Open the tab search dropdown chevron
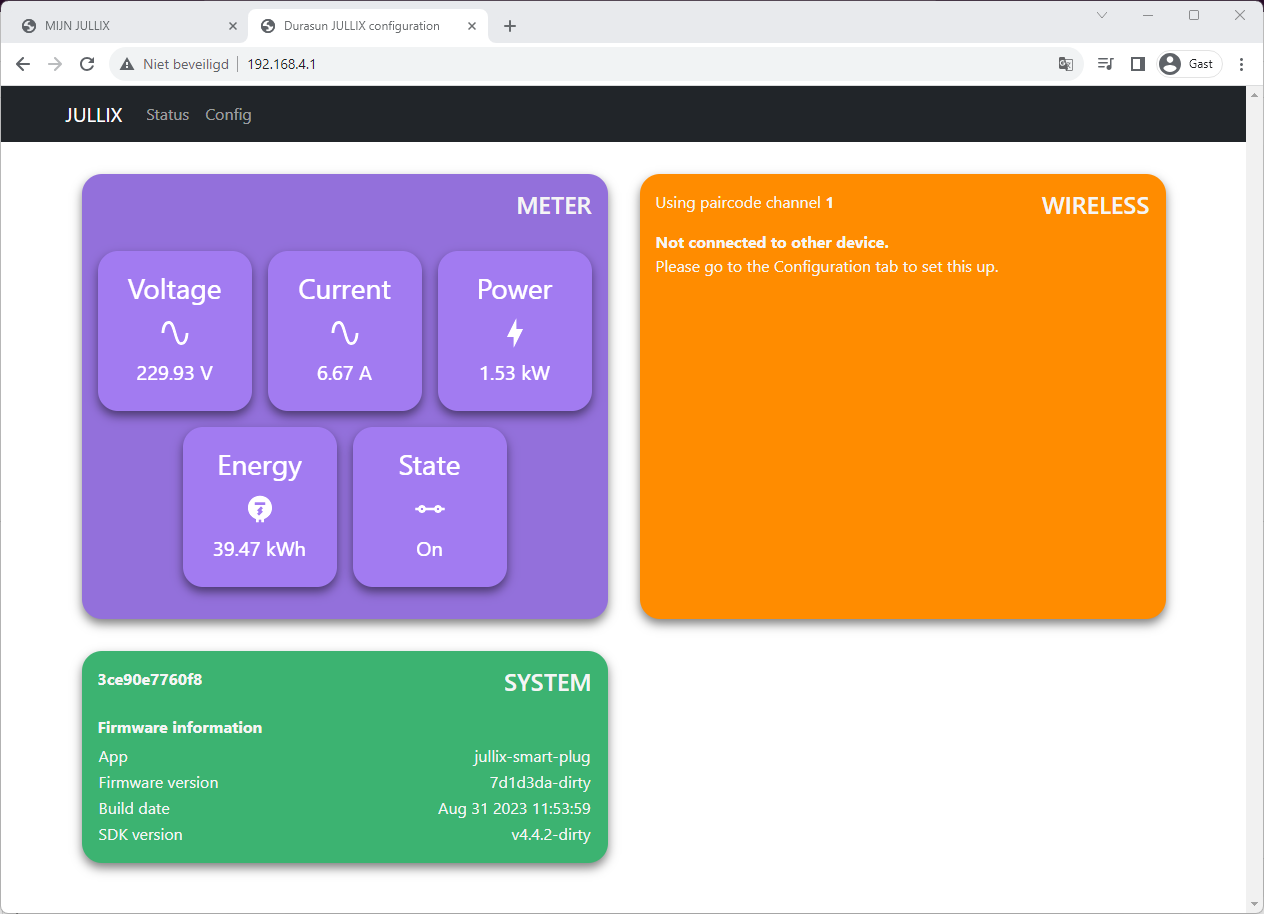Viewport: 1264px width, 914px height. [x=1102, y=15]
